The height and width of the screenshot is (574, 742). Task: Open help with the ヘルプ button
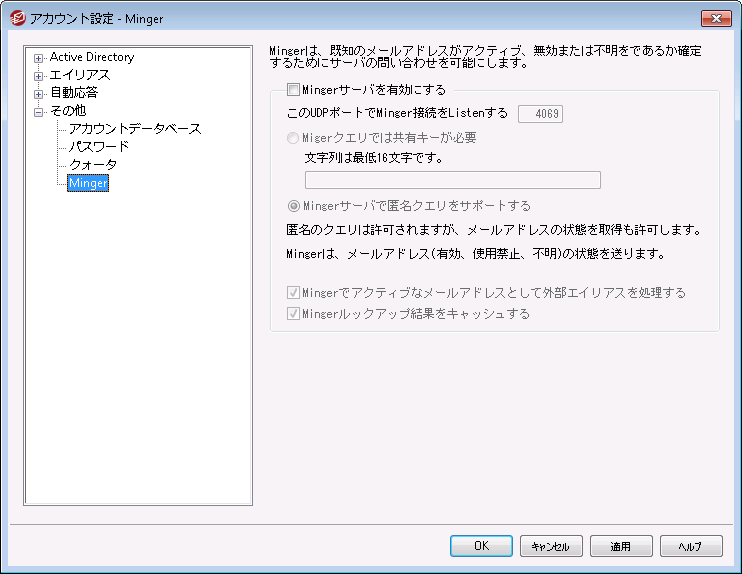691,546
